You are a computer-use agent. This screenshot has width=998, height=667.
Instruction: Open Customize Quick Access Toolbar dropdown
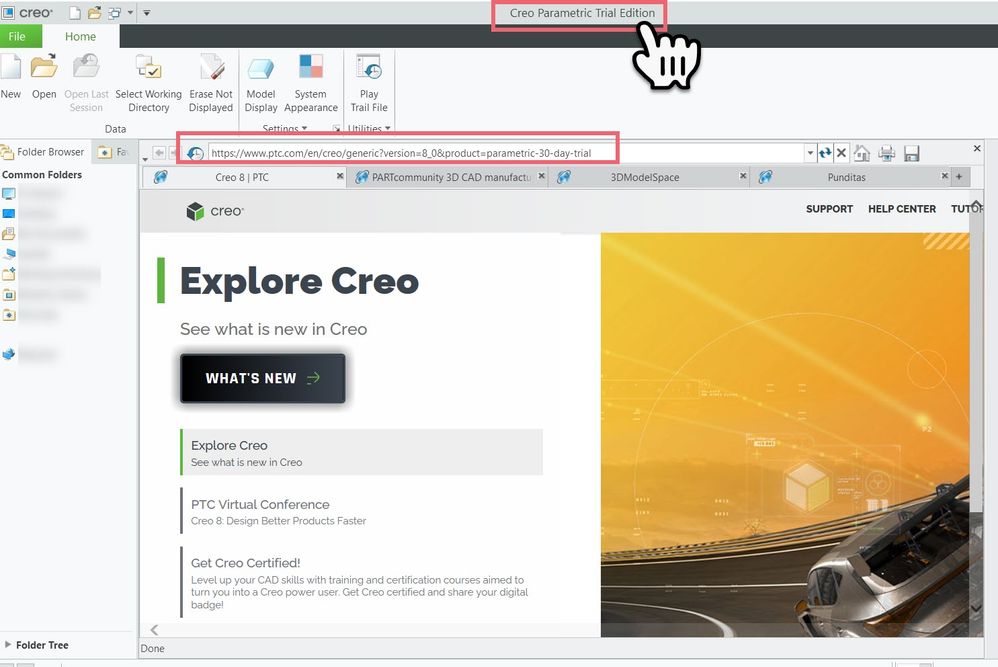tap(146, 12)
